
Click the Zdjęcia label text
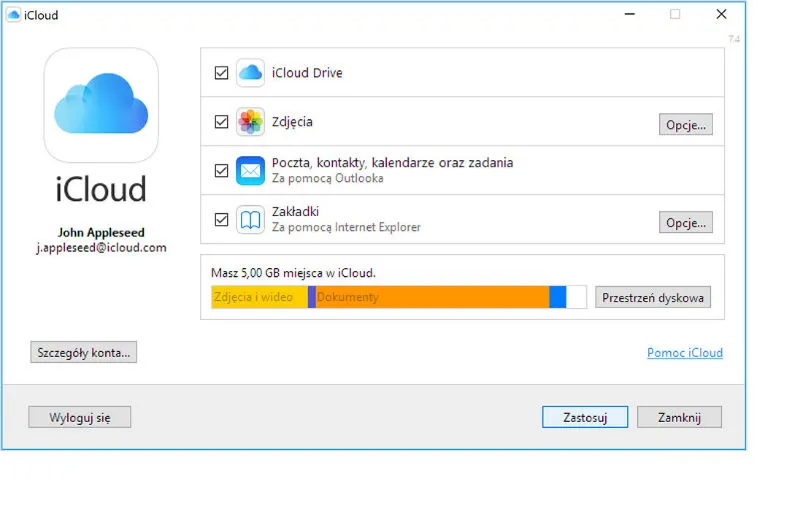coord(292,122)
